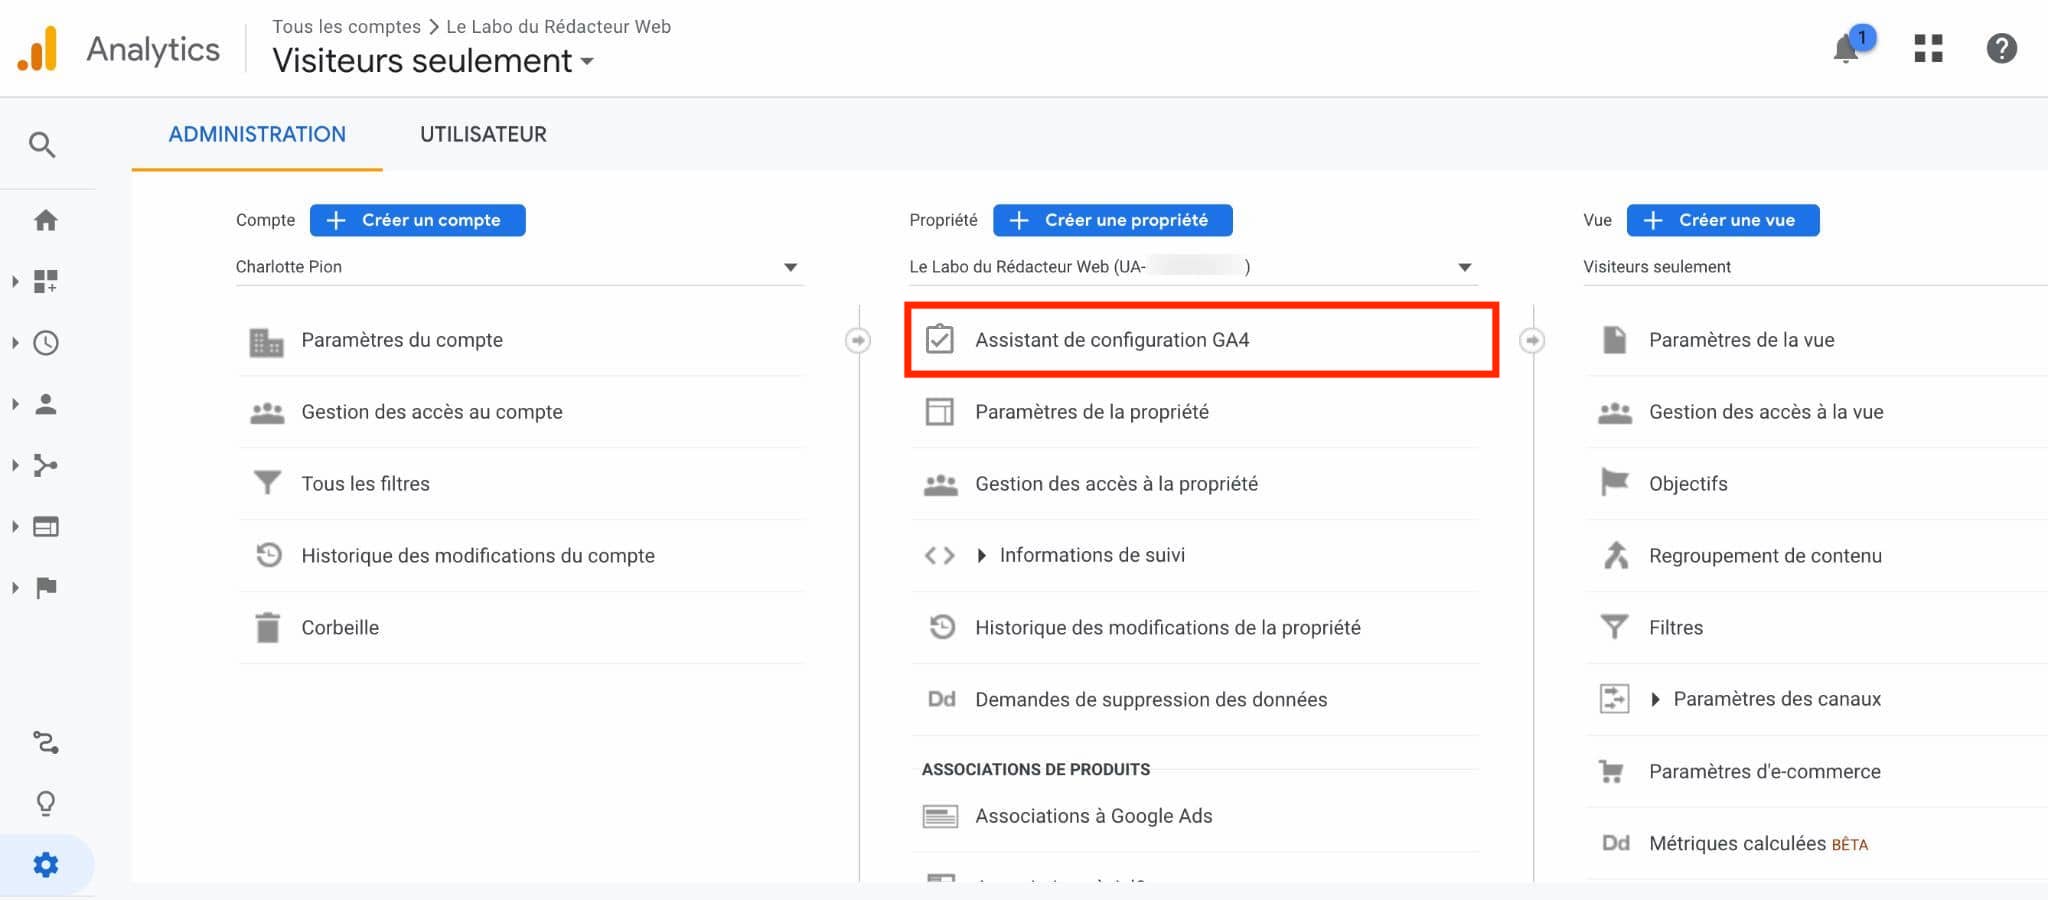
Task: Open Conversions flag icon in sidebar
Action: 46,587
